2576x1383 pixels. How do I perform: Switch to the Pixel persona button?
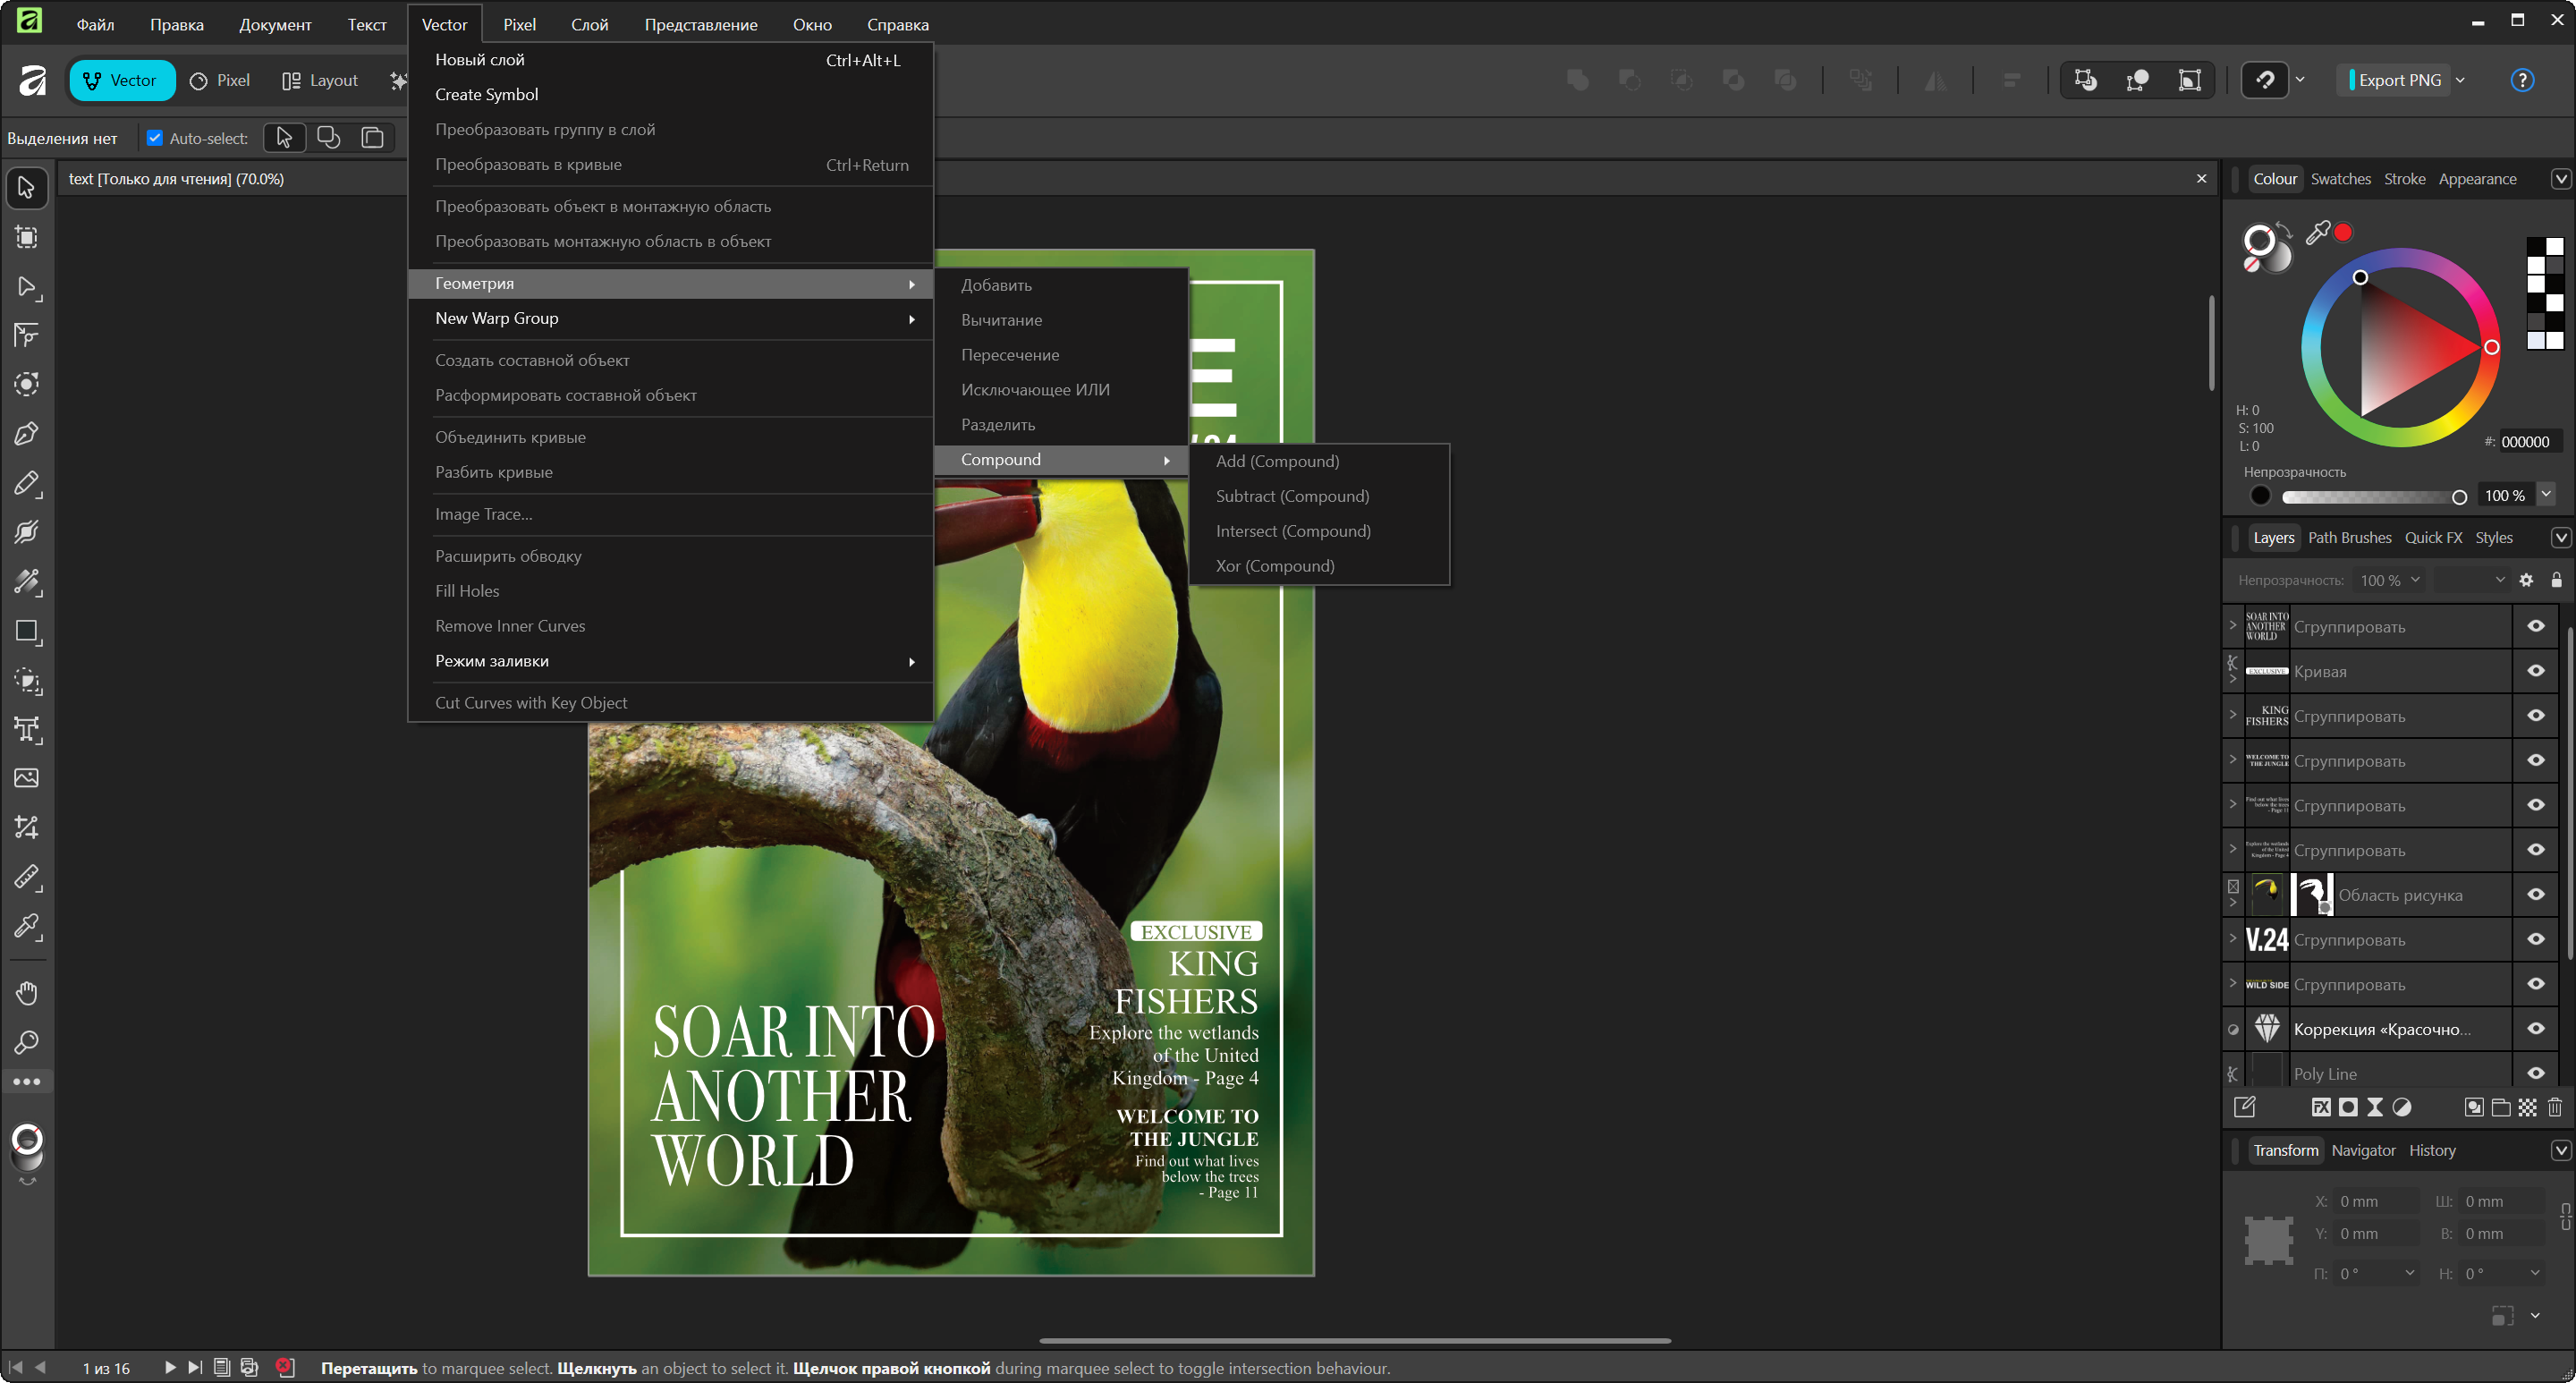point(220,81)
